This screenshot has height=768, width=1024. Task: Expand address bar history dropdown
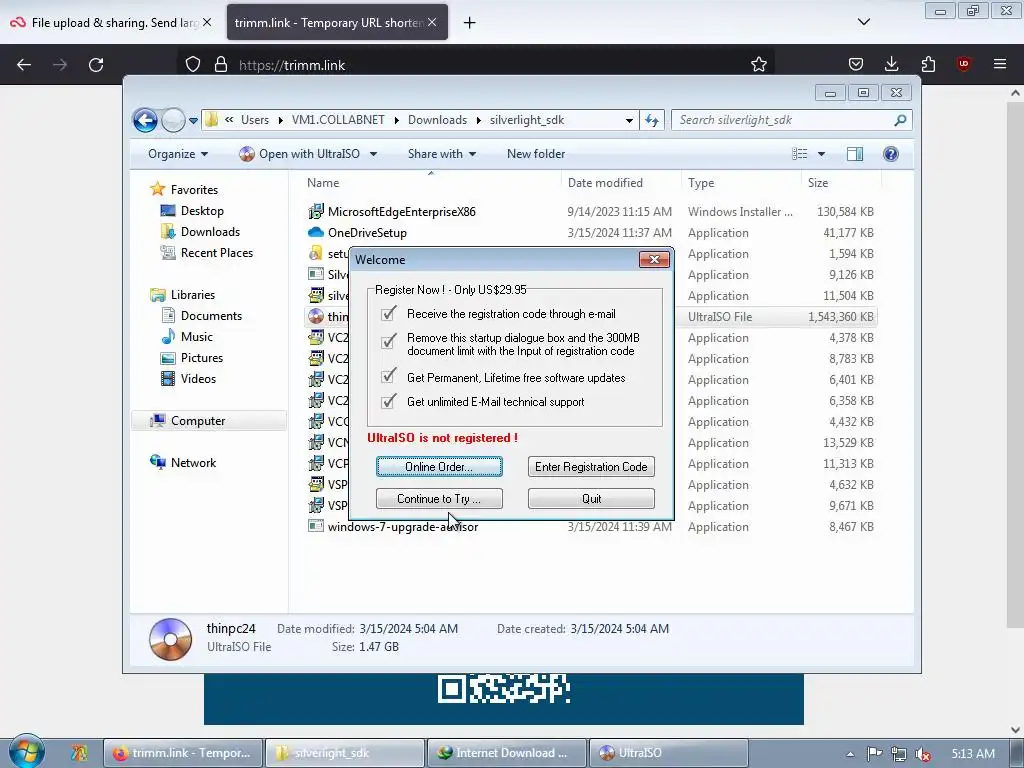pyautogui.click(x=628, y=120)
